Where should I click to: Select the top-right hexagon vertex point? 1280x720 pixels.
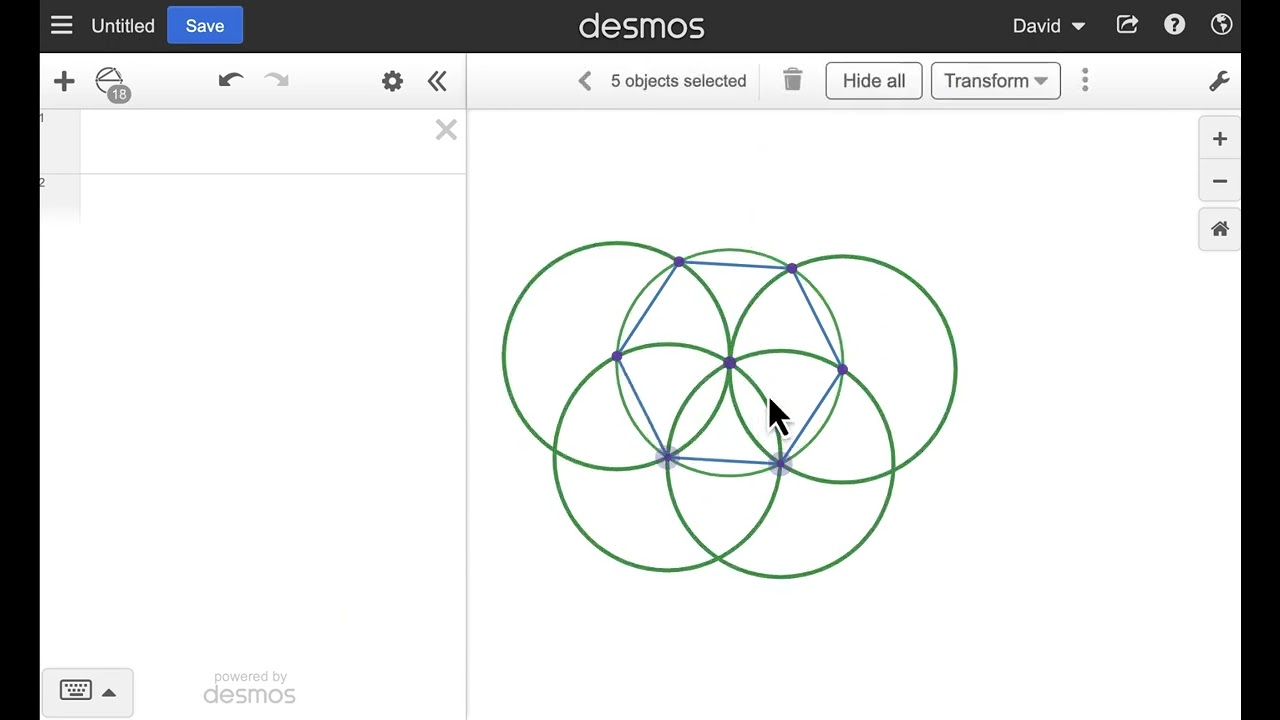tap(792, 268)
